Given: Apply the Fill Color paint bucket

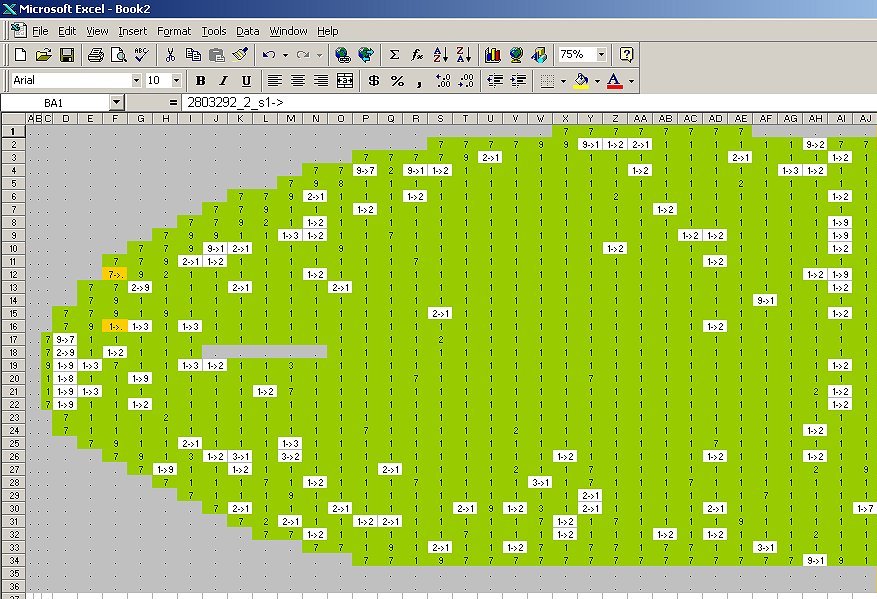Looking at the screenshot, I should [582, 81].
